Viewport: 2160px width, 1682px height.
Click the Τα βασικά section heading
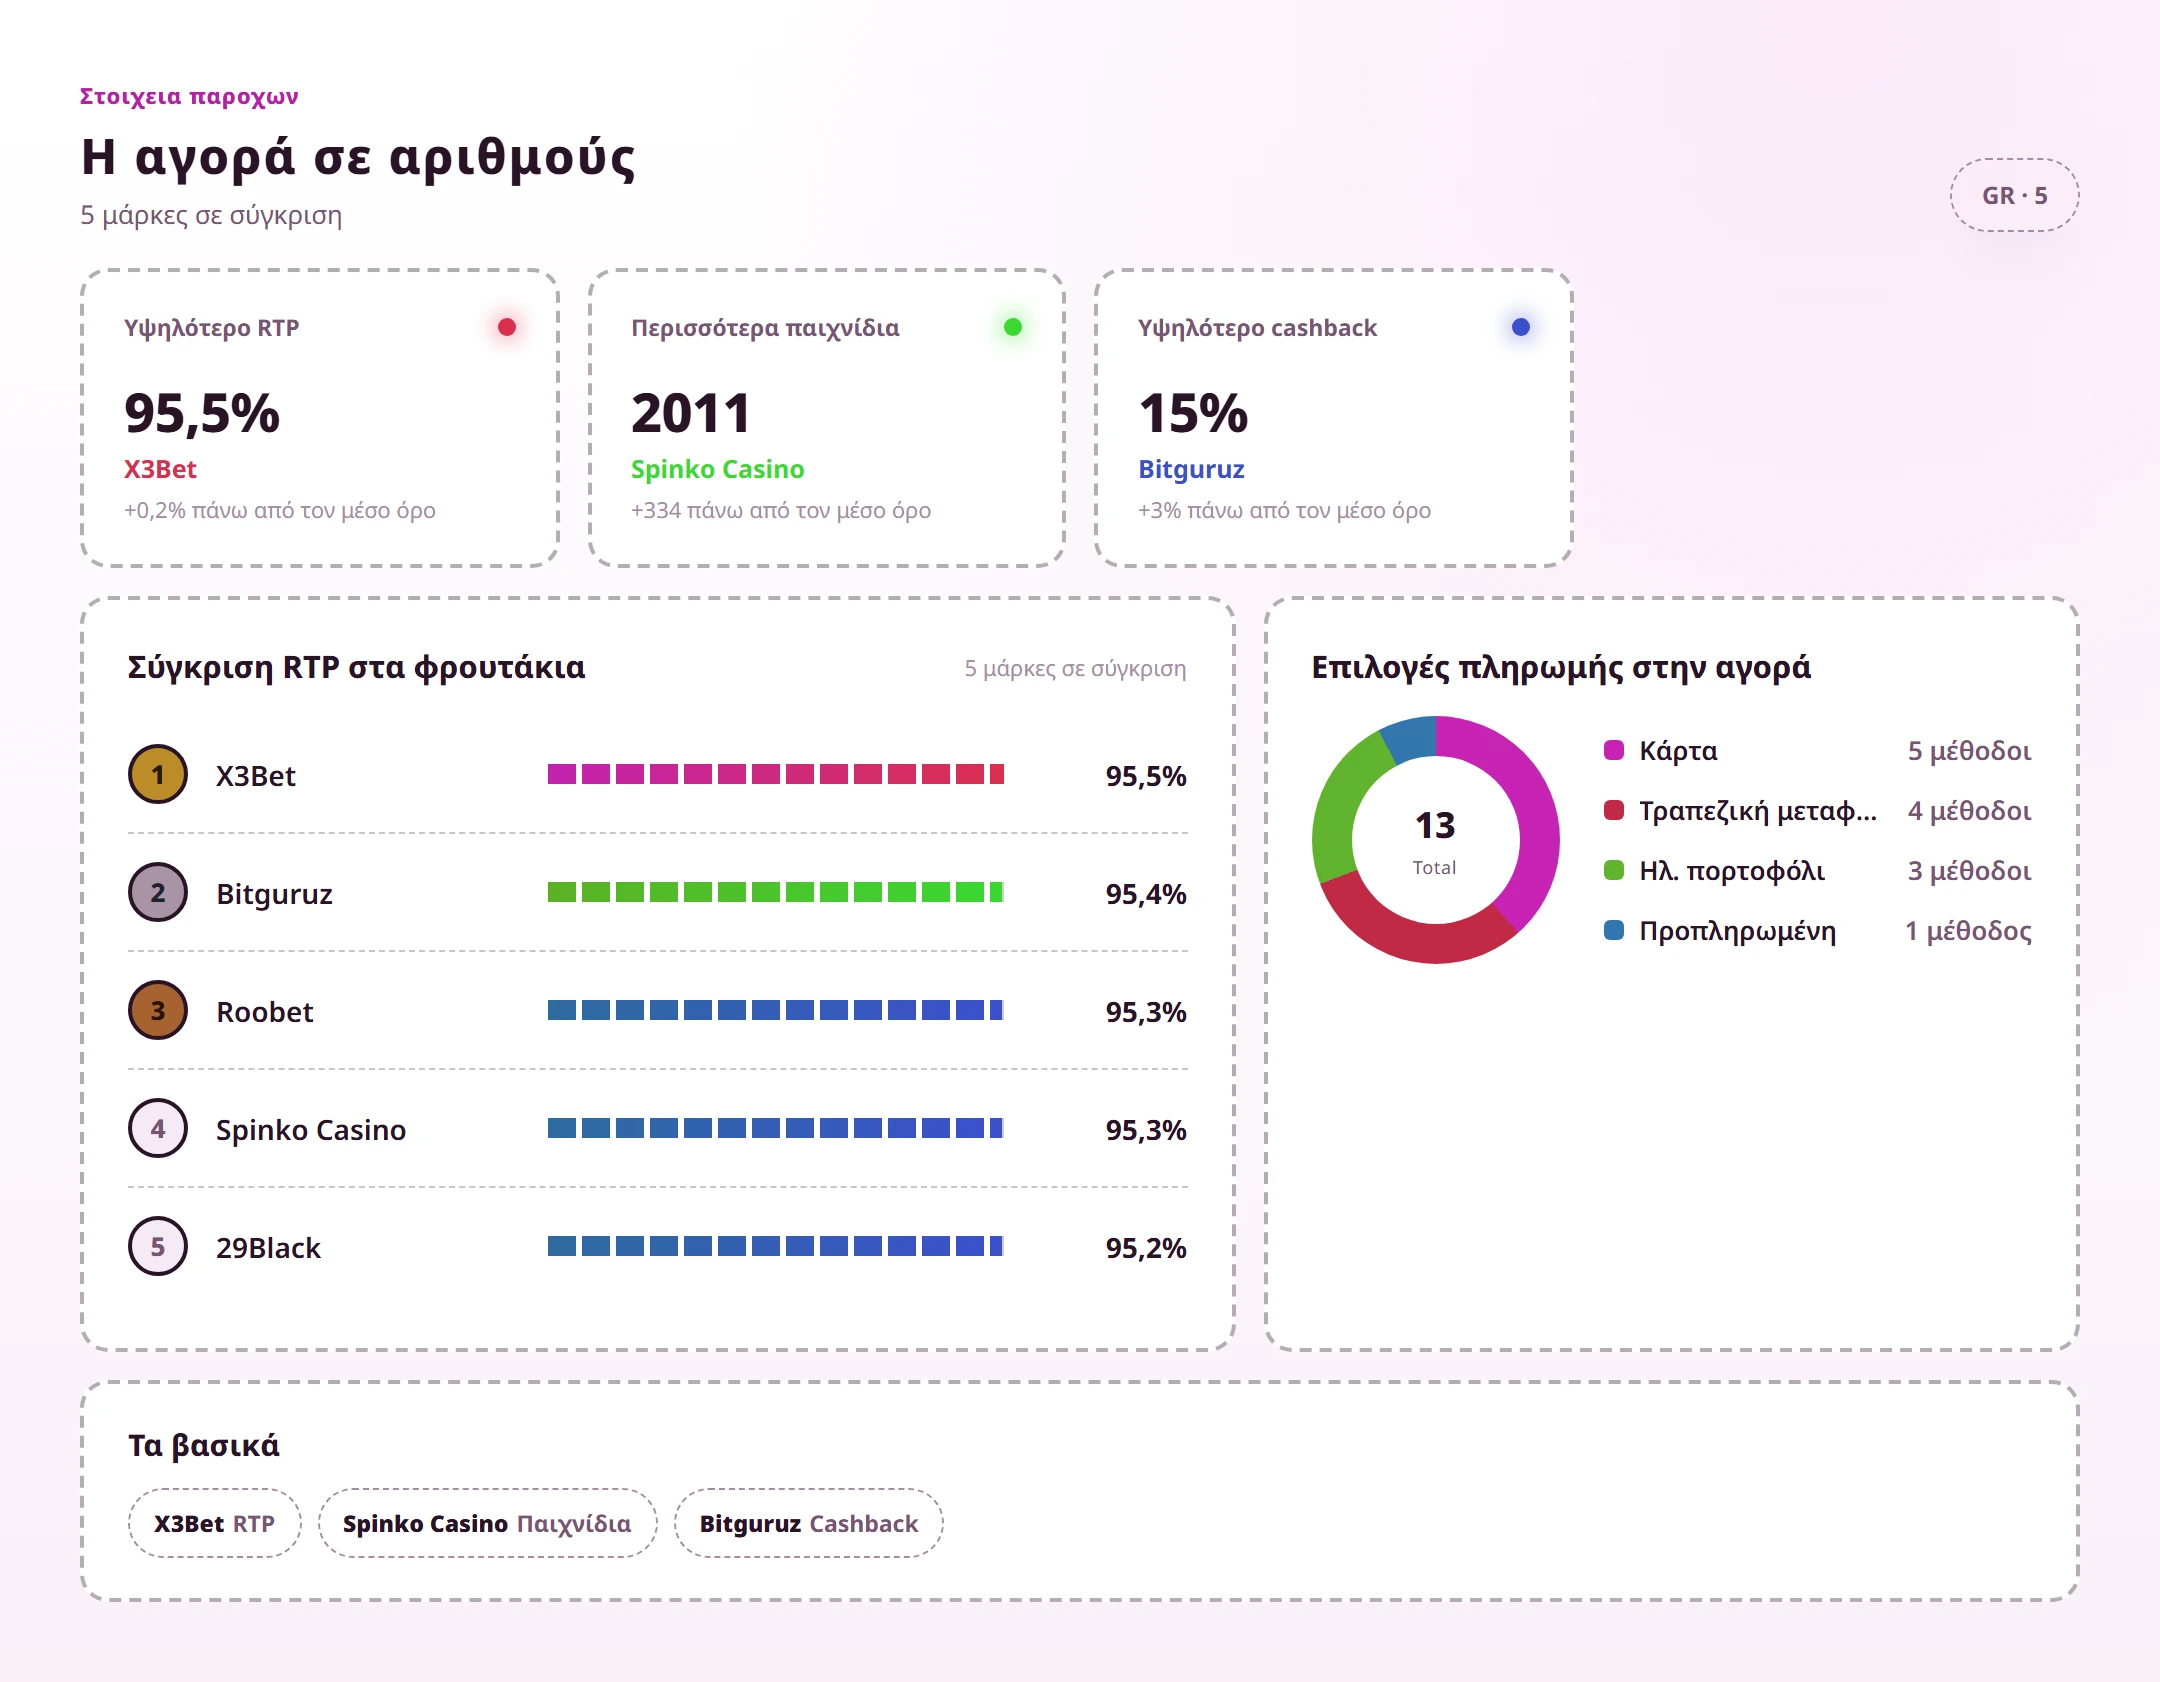pyautogui.click(x=204, y=1446)
